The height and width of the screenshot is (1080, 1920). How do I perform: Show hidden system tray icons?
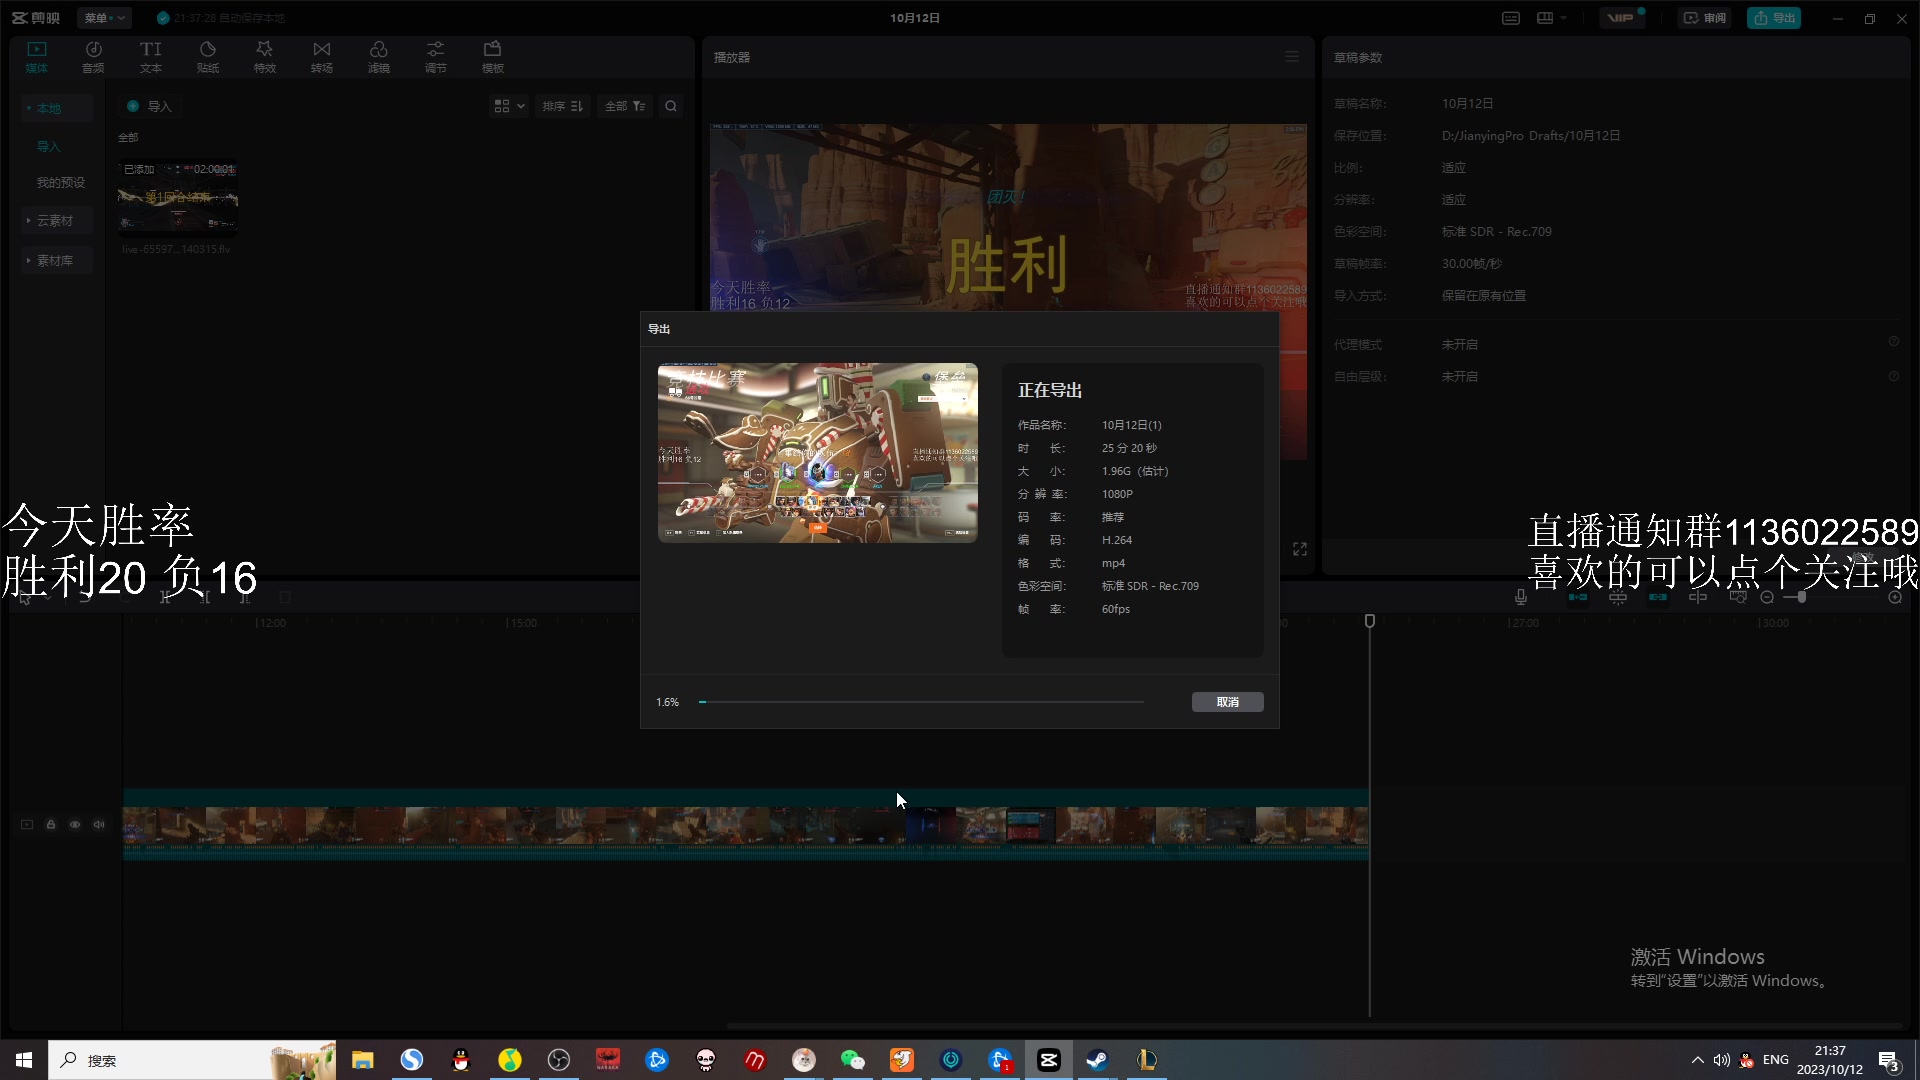pos(1697,1060)
